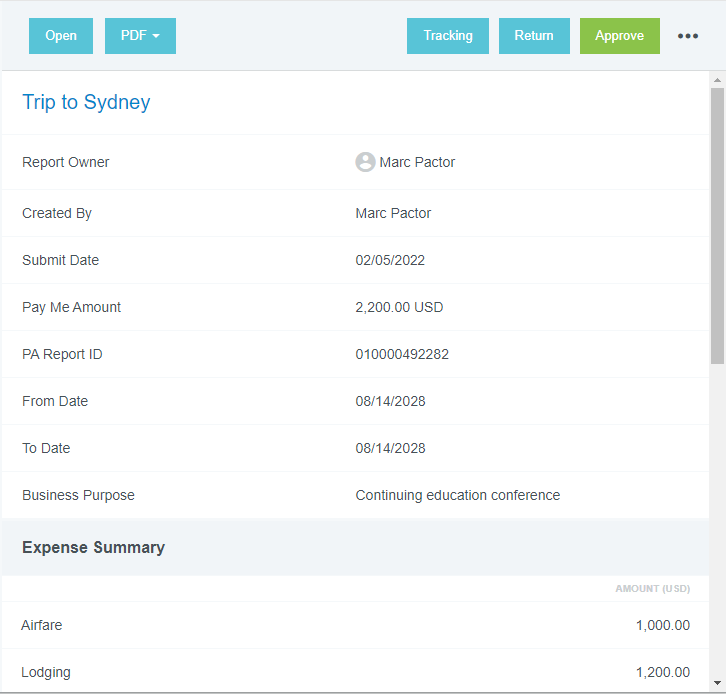Screen dimensions: 726x694
Task: Click the Airfare amount 1,000.00
Action: point(662,625)
